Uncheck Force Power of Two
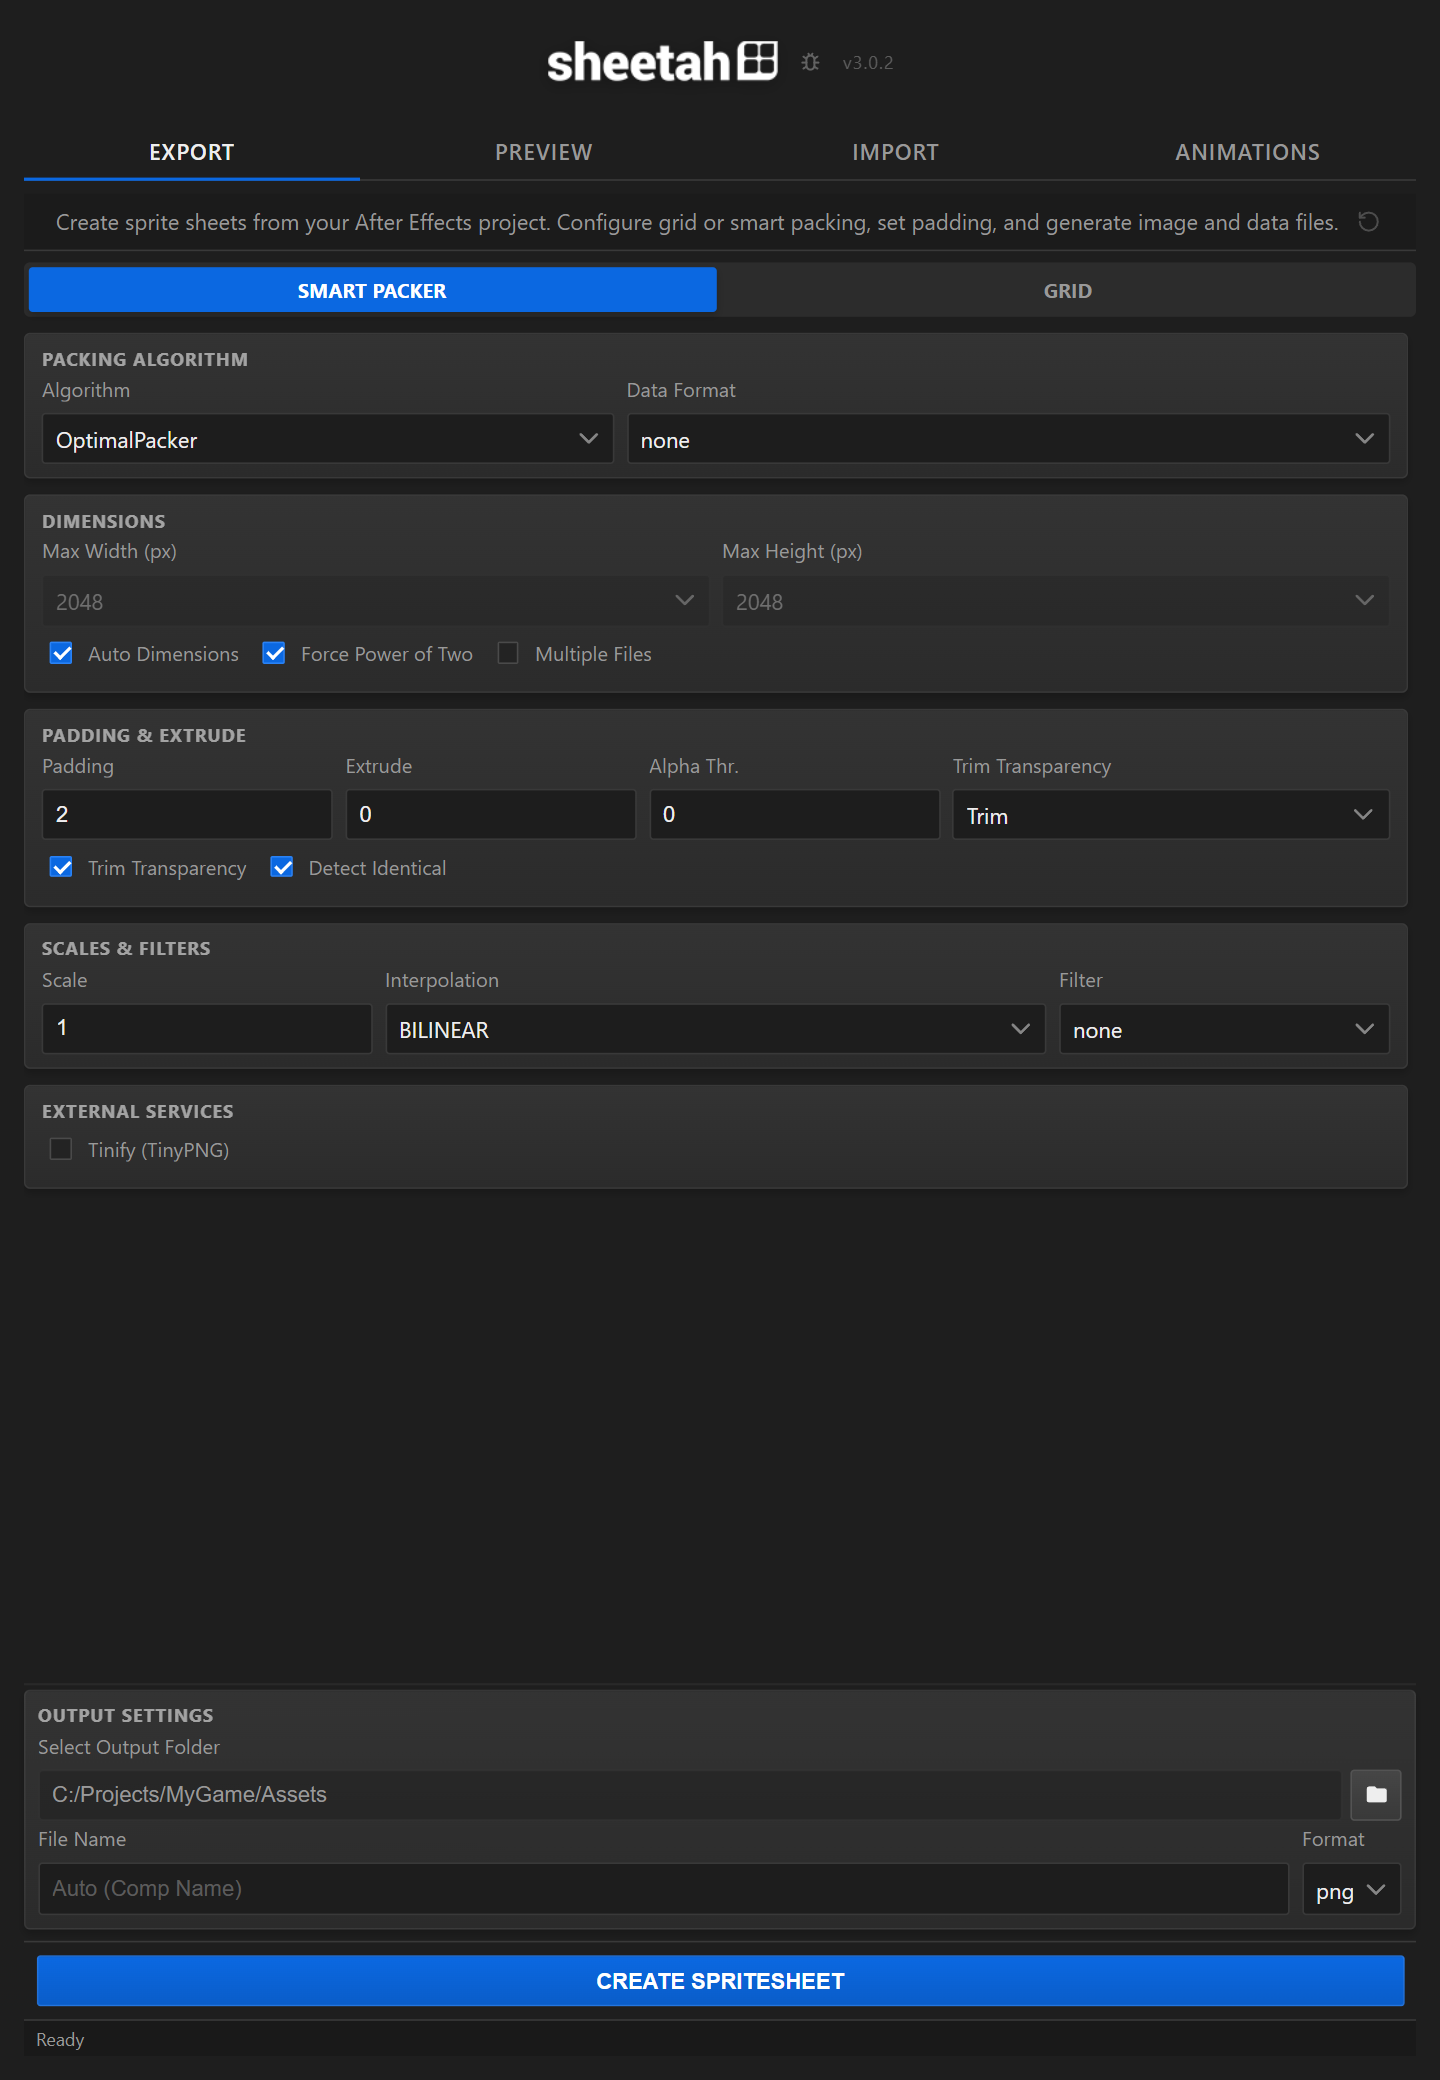 click(x=274, y=653)
